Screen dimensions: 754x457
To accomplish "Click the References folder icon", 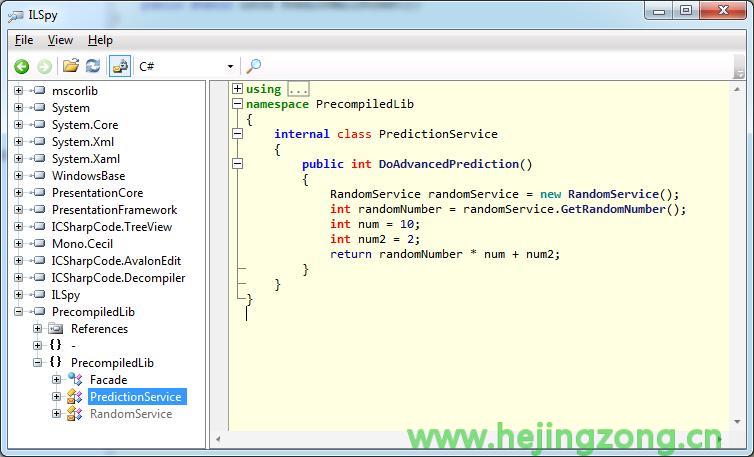I will click(56, 329).
